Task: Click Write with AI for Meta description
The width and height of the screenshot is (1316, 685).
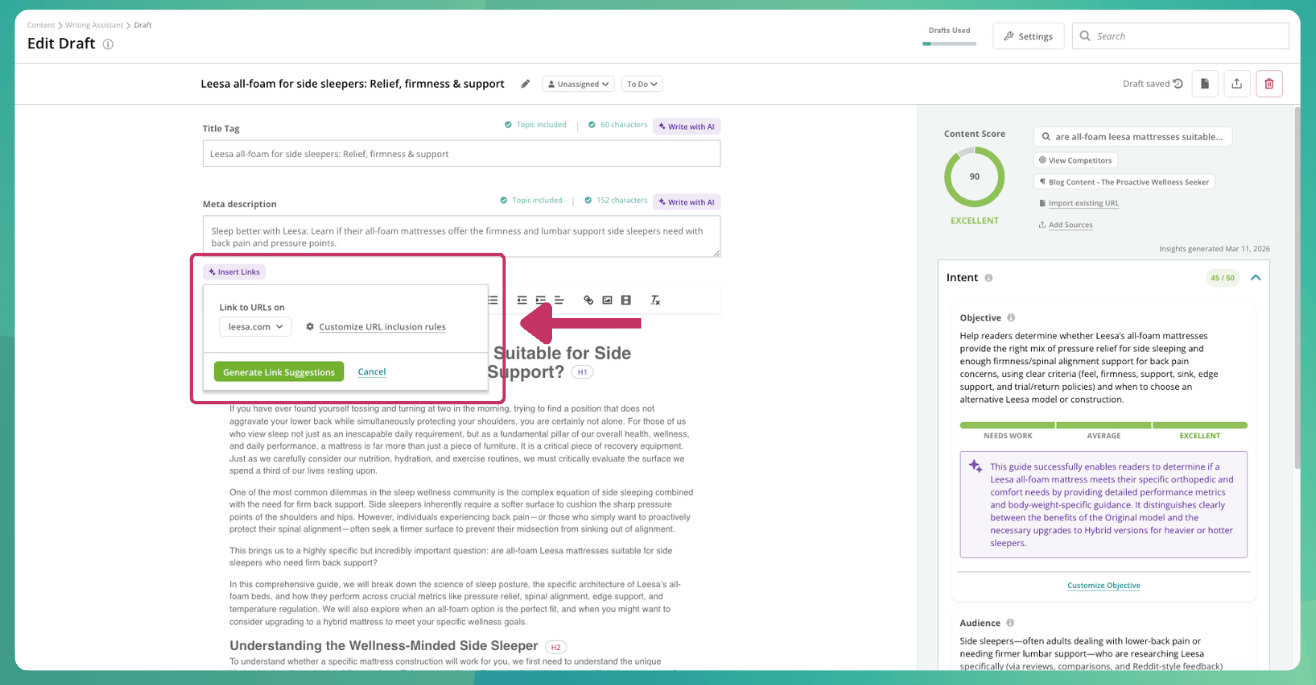Action: [687, 202]
